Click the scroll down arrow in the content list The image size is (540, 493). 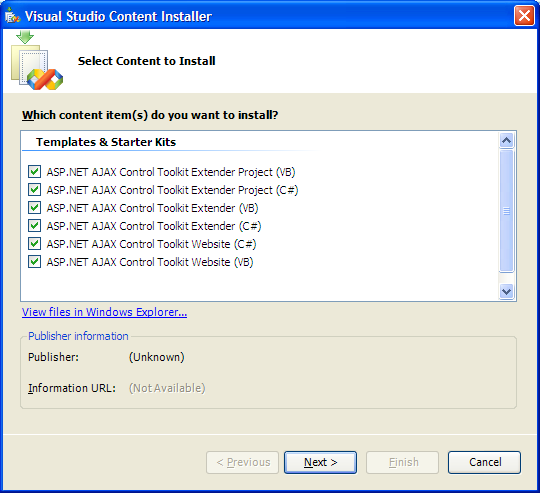(506, 292)
